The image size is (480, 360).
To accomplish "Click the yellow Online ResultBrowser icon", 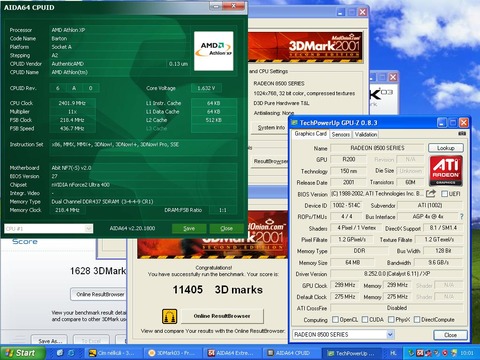I will click(x=169, y=316).
